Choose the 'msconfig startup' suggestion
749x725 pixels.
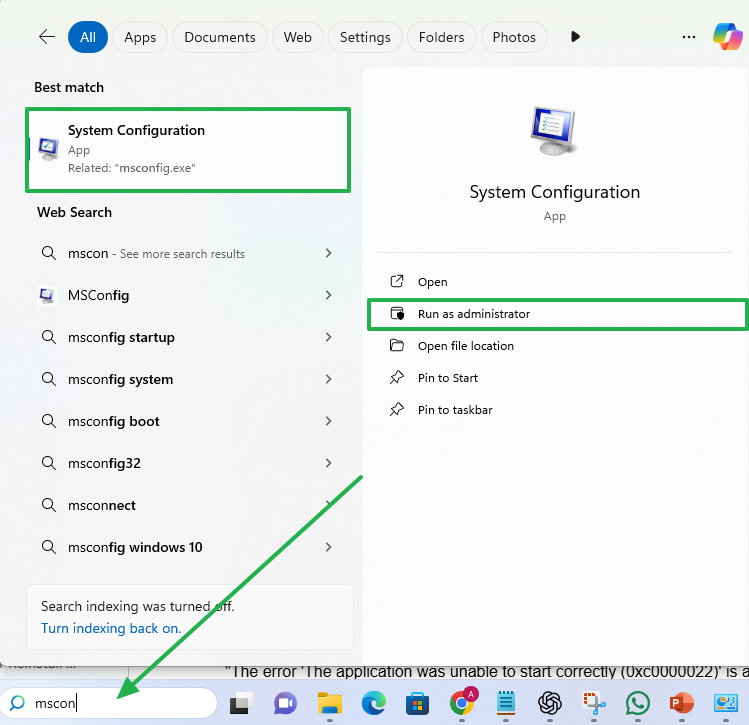point(188,337)
